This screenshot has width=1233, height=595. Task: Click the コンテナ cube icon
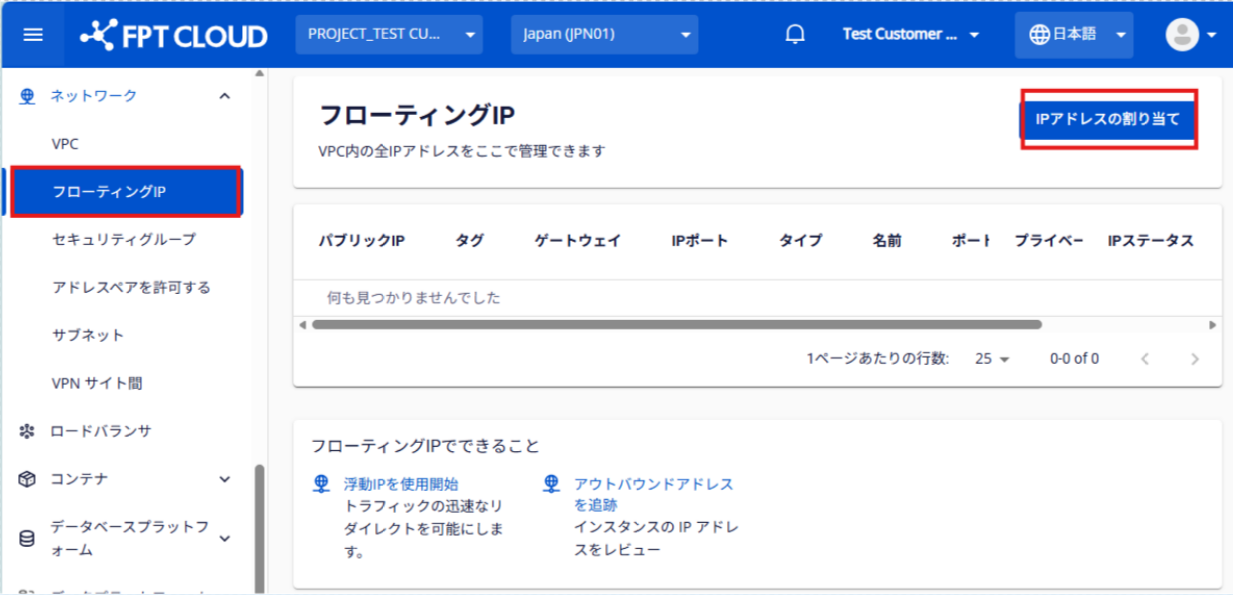click(27, 479)
